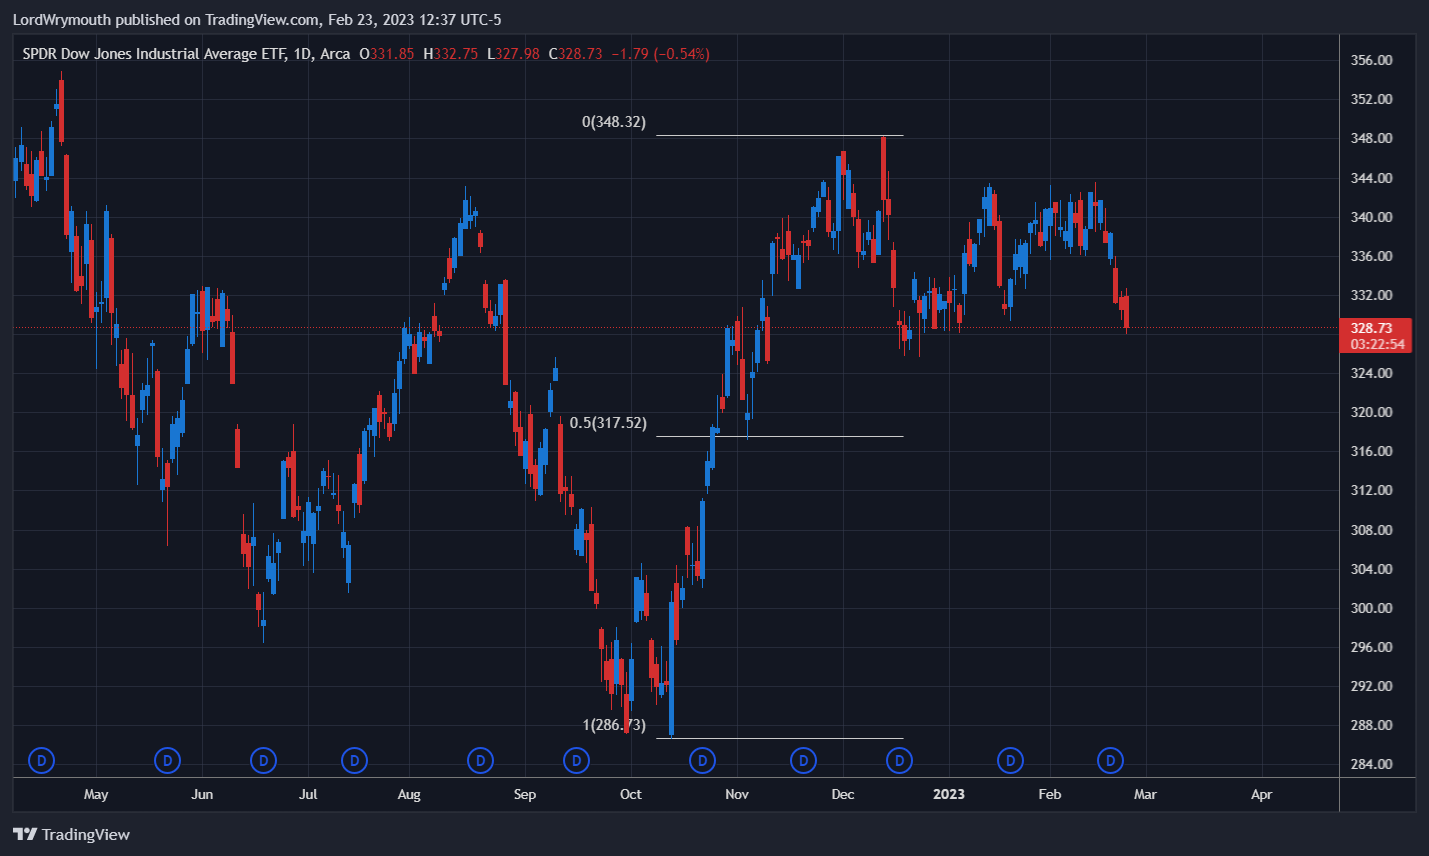
Task: Click the Aug label on time axis
Action: click(x=409, y=795)
